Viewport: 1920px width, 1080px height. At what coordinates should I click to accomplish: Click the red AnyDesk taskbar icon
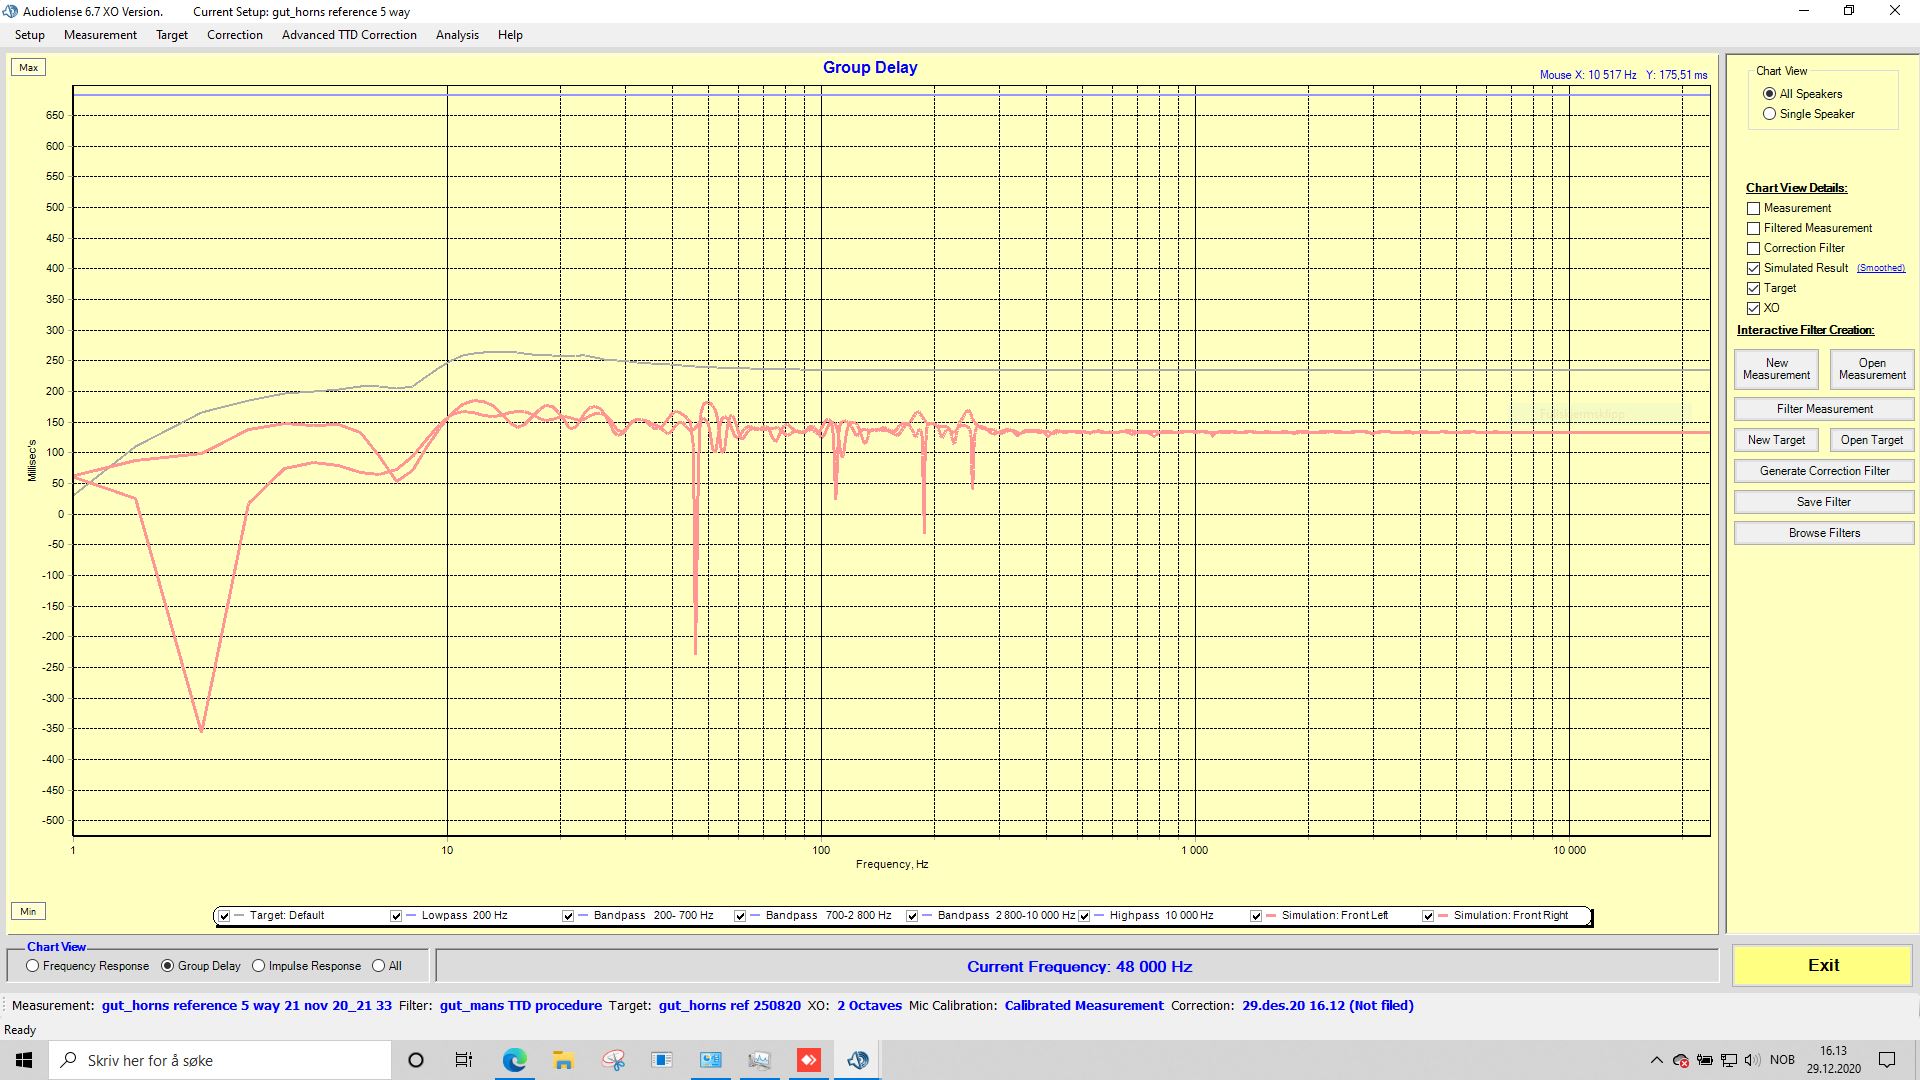coord(809,1060)
